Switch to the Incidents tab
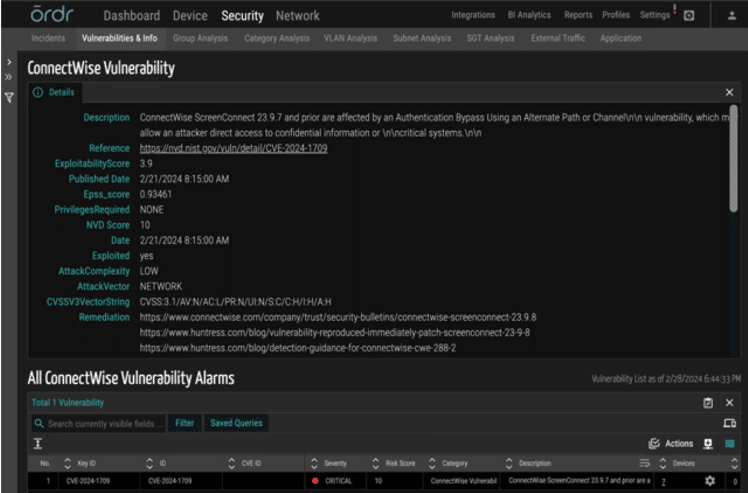Image resolution: width=748 pixels, height=493 pixels. click(48, 38)
